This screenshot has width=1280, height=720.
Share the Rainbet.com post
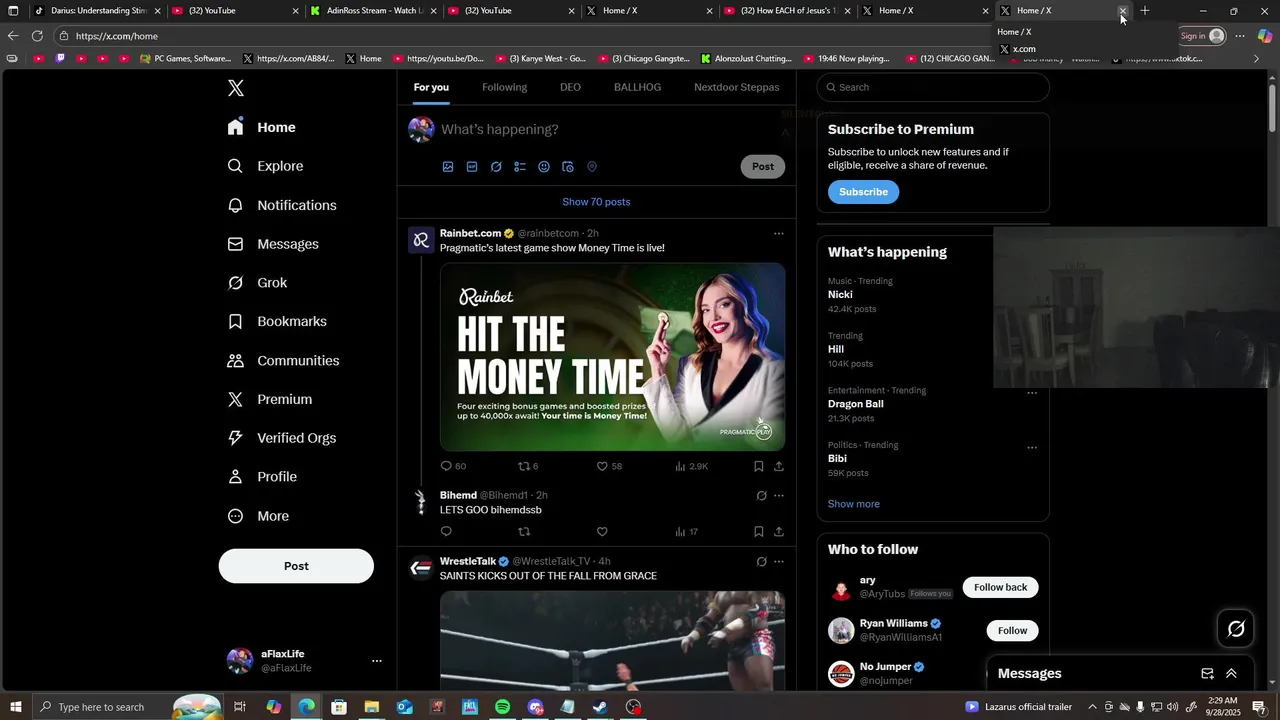[779, 466]
